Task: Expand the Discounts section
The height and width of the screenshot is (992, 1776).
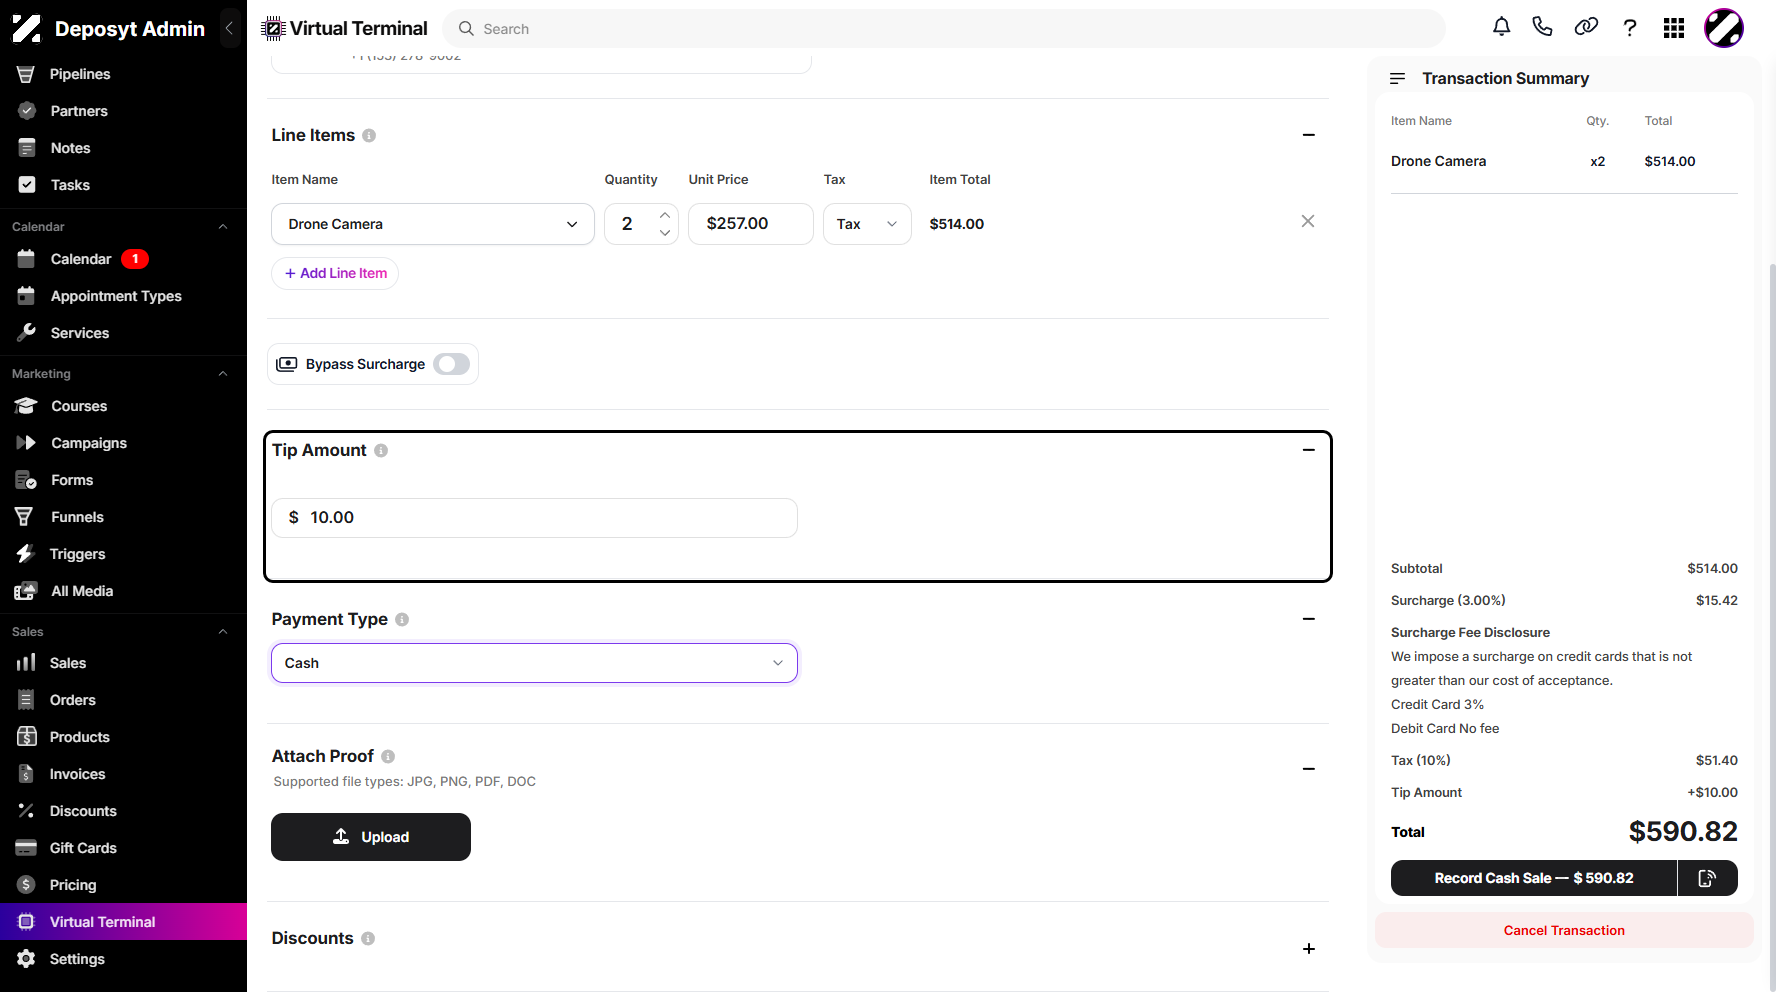Action: click(1309, 949)
